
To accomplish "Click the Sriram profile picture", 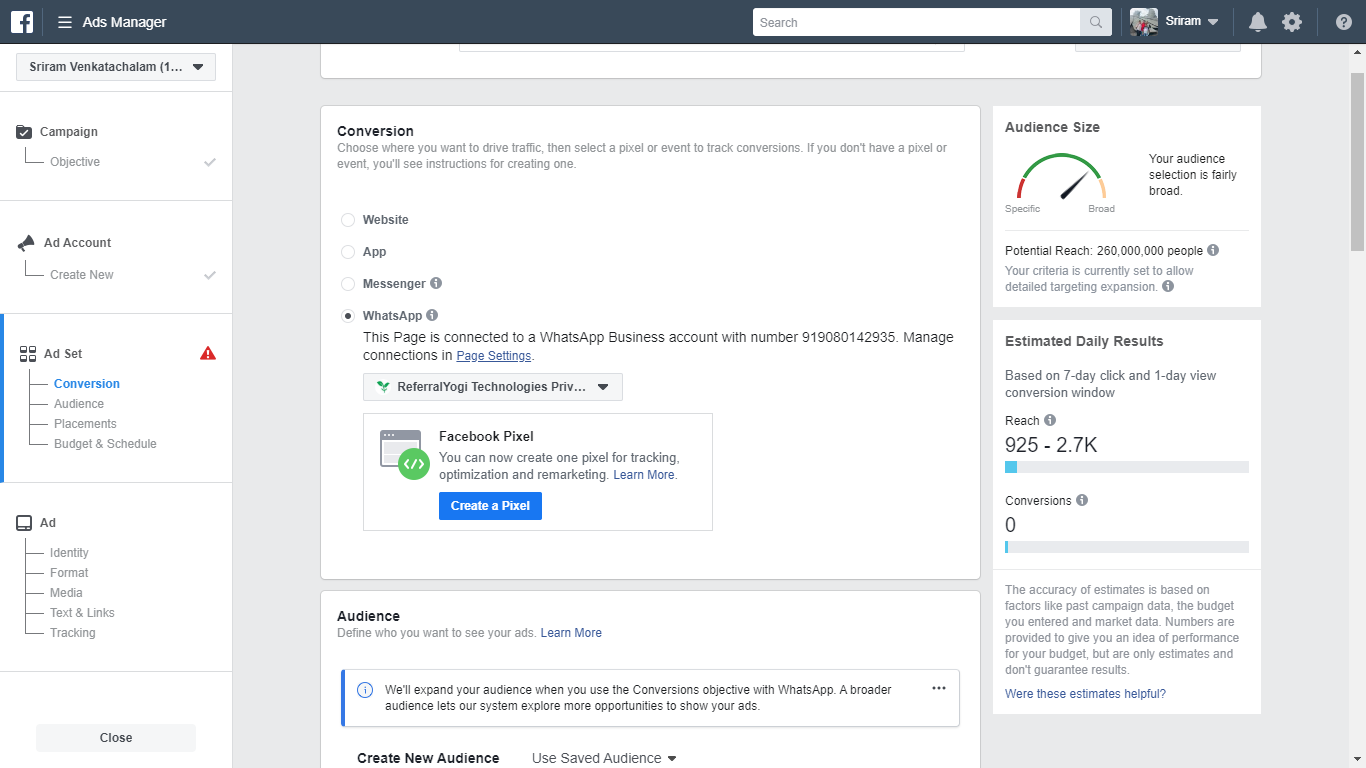I will click(x=1144, y=22).
